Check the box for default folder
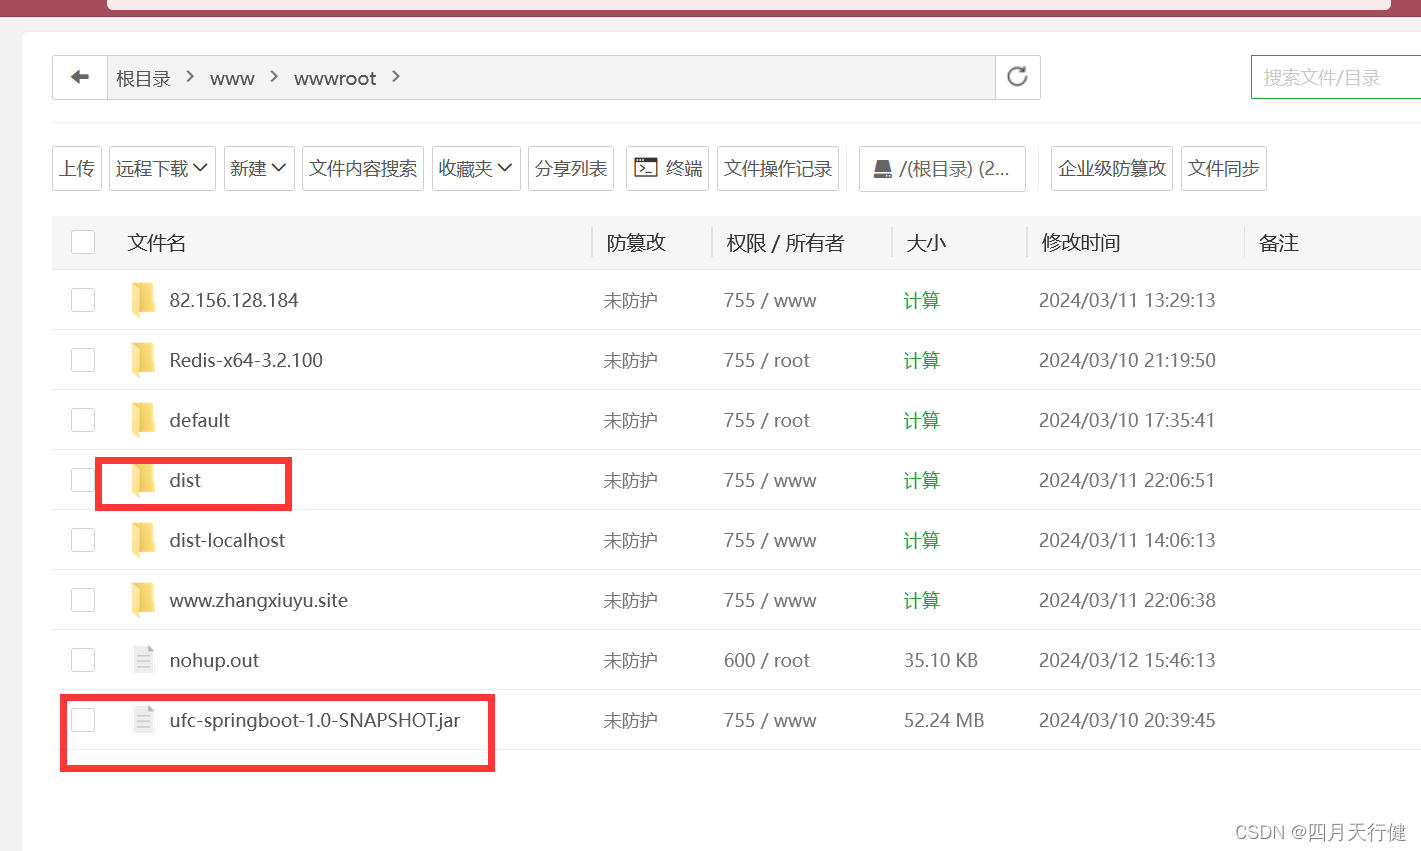 pos(83,420)
